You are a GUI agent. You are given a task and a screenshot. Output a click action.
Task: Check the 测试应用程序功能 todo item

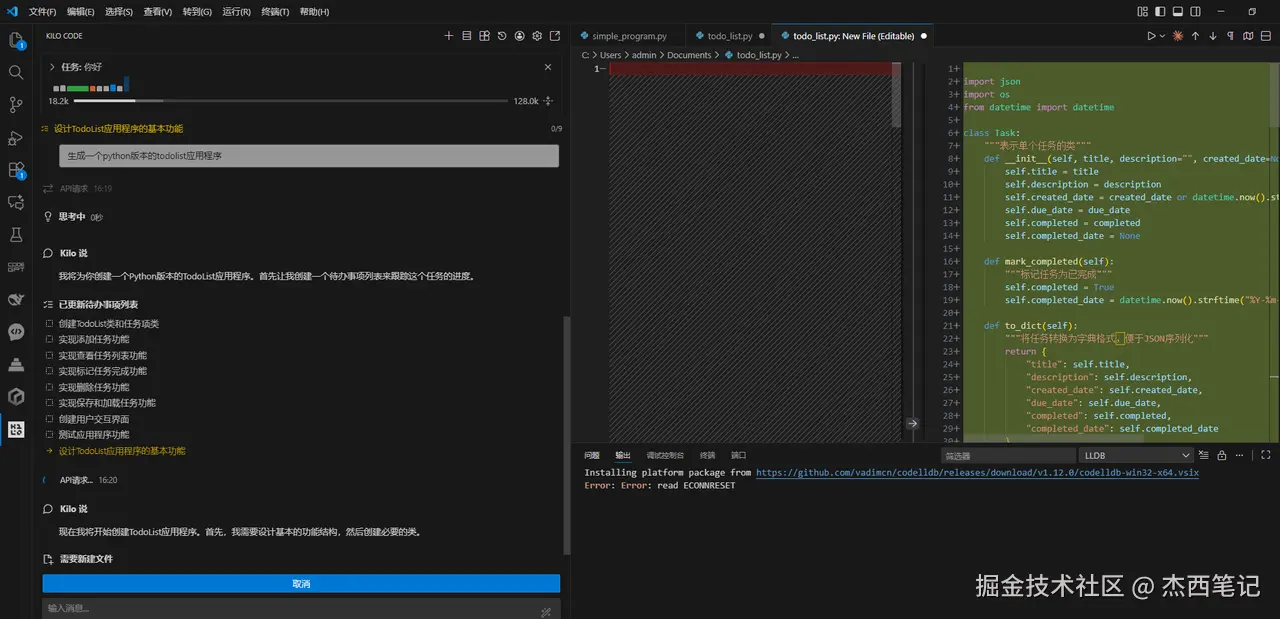pos(49,435)
